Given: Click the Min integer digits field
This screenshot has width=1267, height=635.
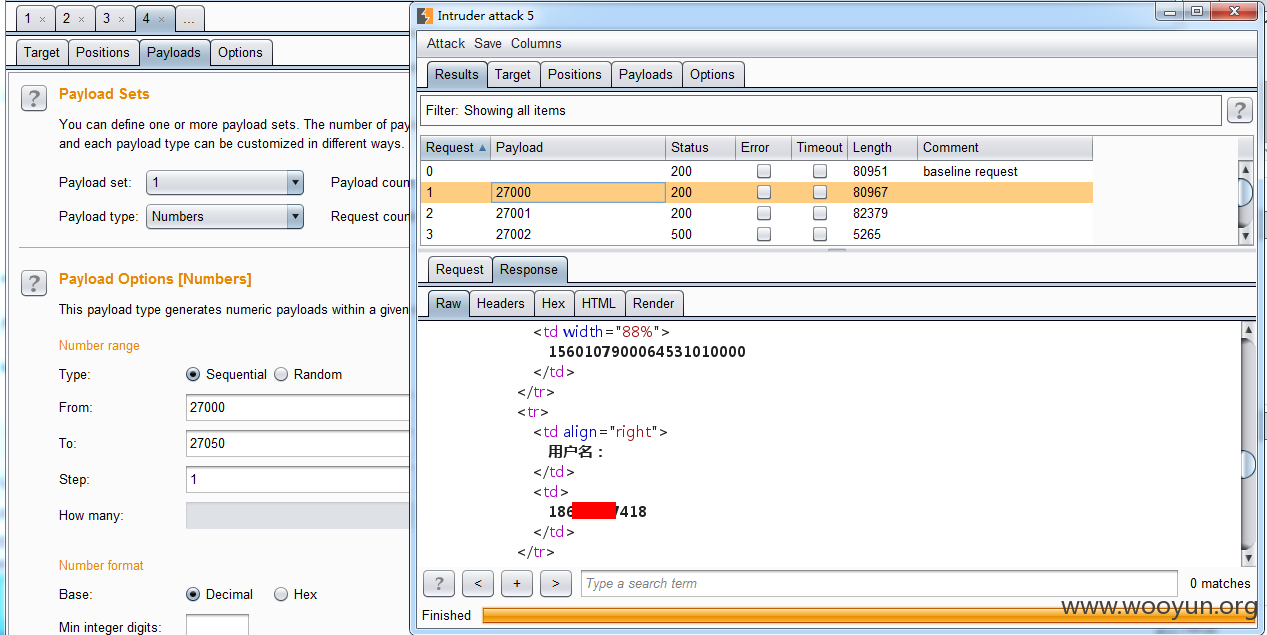Looking at the screenshot, I should pos(217,626).
